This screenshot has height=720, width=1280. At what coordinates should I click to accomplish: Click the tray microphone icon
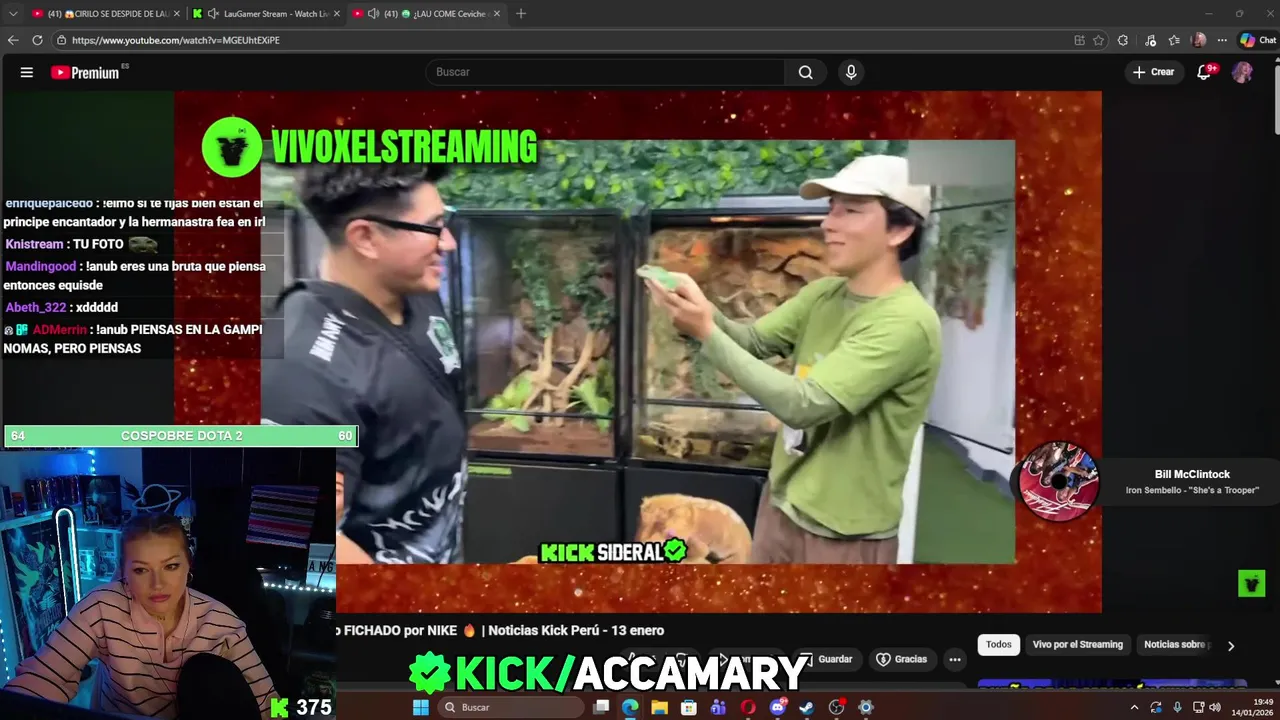click(1178, 707)
